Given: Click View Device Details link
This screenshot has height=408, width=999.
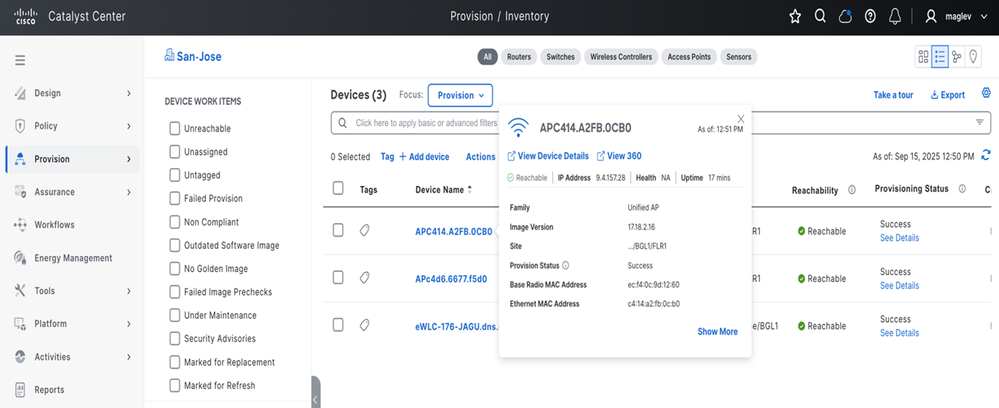Looking at the screenshot, I should [548, 156].
